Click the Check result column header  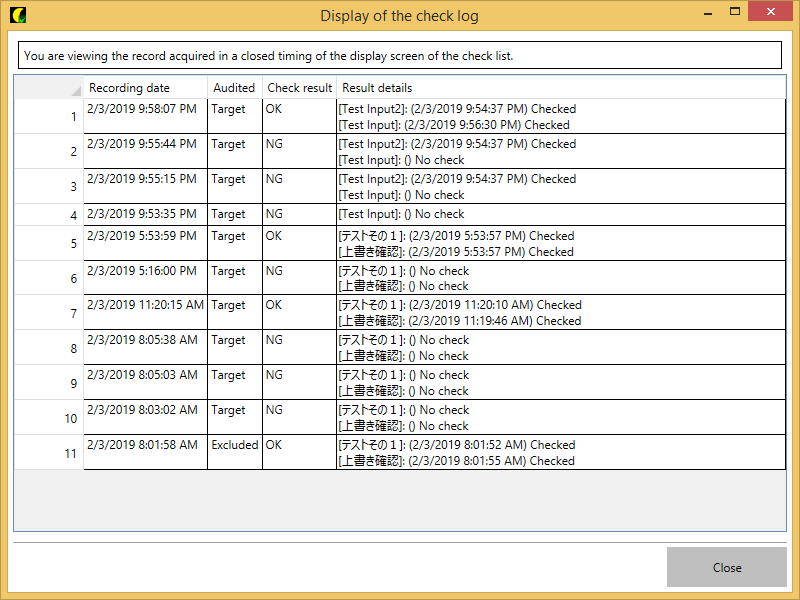(299, 88)
